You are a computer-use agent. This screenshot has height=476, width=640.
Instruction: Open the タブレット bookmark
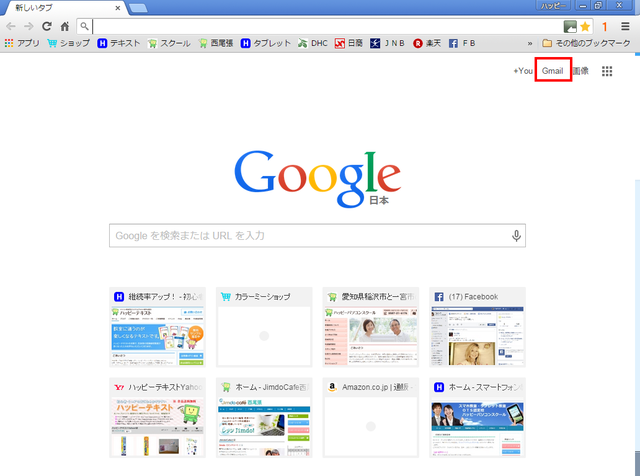[266, 43]
